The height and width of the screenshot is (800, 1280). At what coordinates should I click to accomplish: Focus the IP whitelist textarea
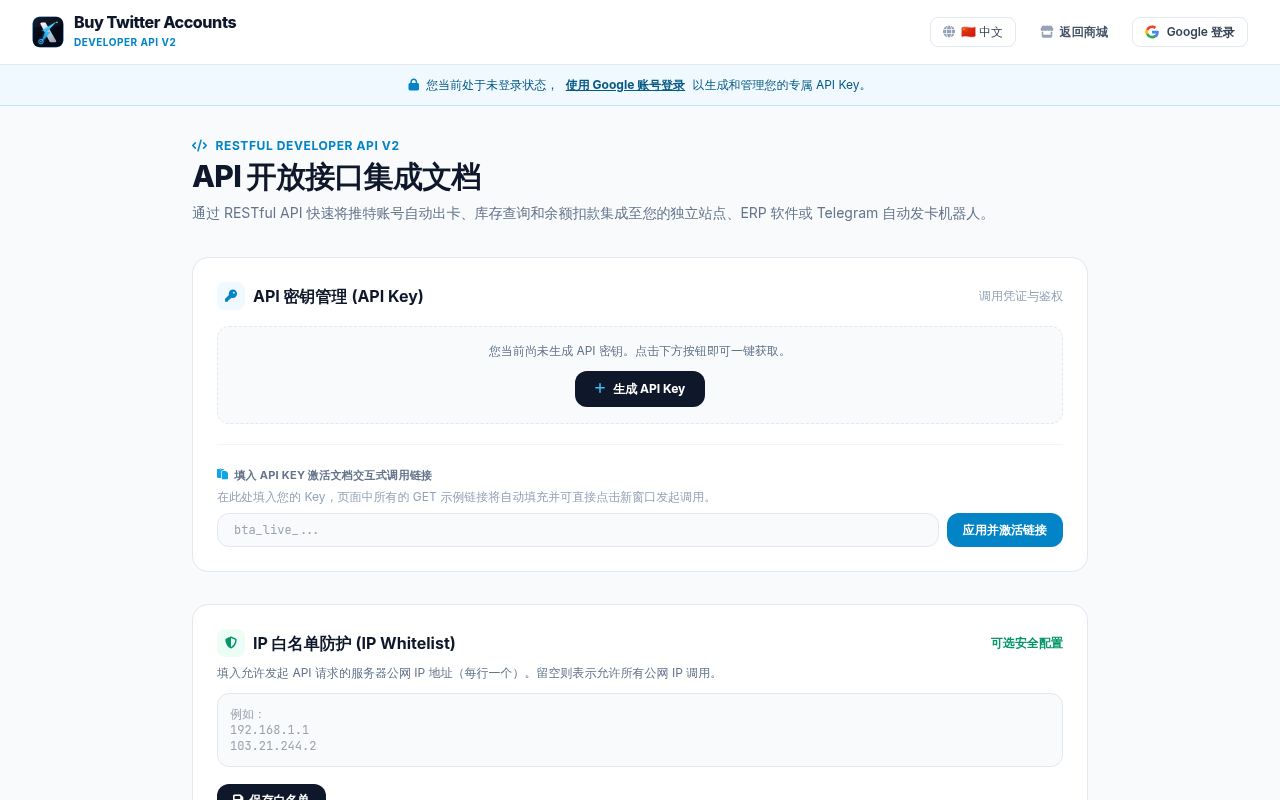click(x=640, y=730)
